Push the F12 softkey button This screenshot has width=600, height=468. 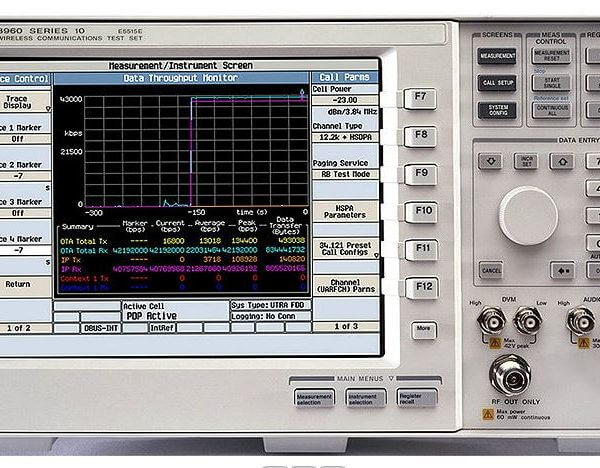pos(422,287)
